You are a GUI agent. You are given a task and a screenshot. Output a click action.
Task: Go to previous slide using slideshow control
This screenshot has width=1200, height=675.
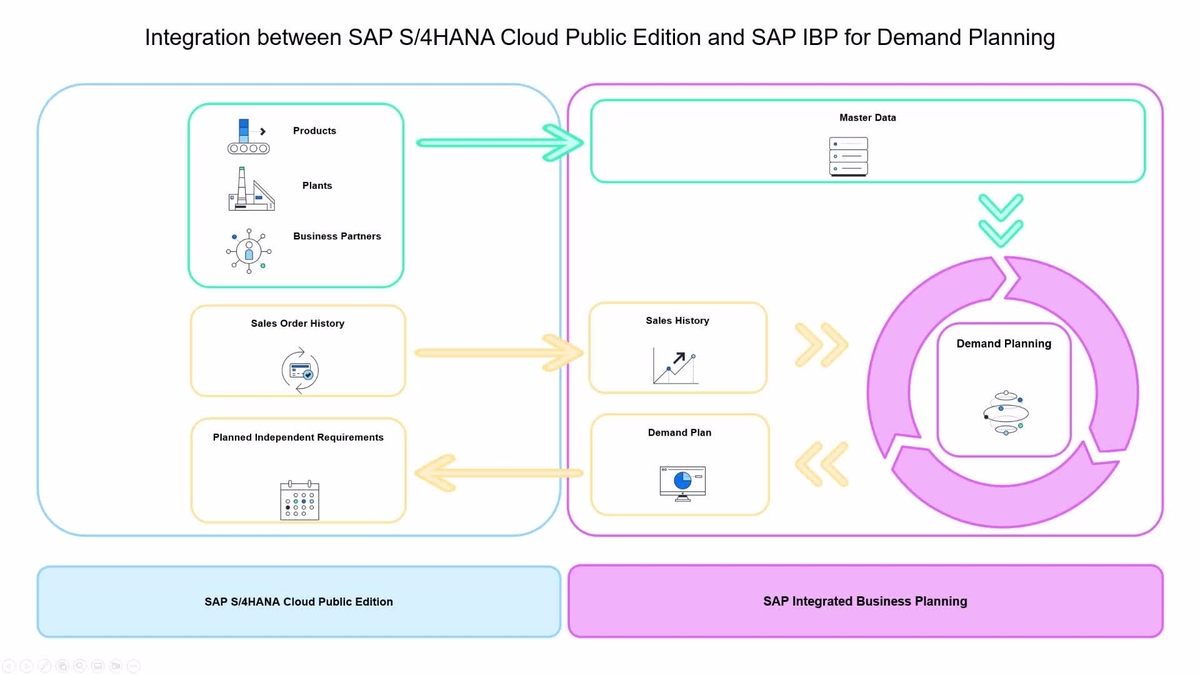click(x=8, y=666)
